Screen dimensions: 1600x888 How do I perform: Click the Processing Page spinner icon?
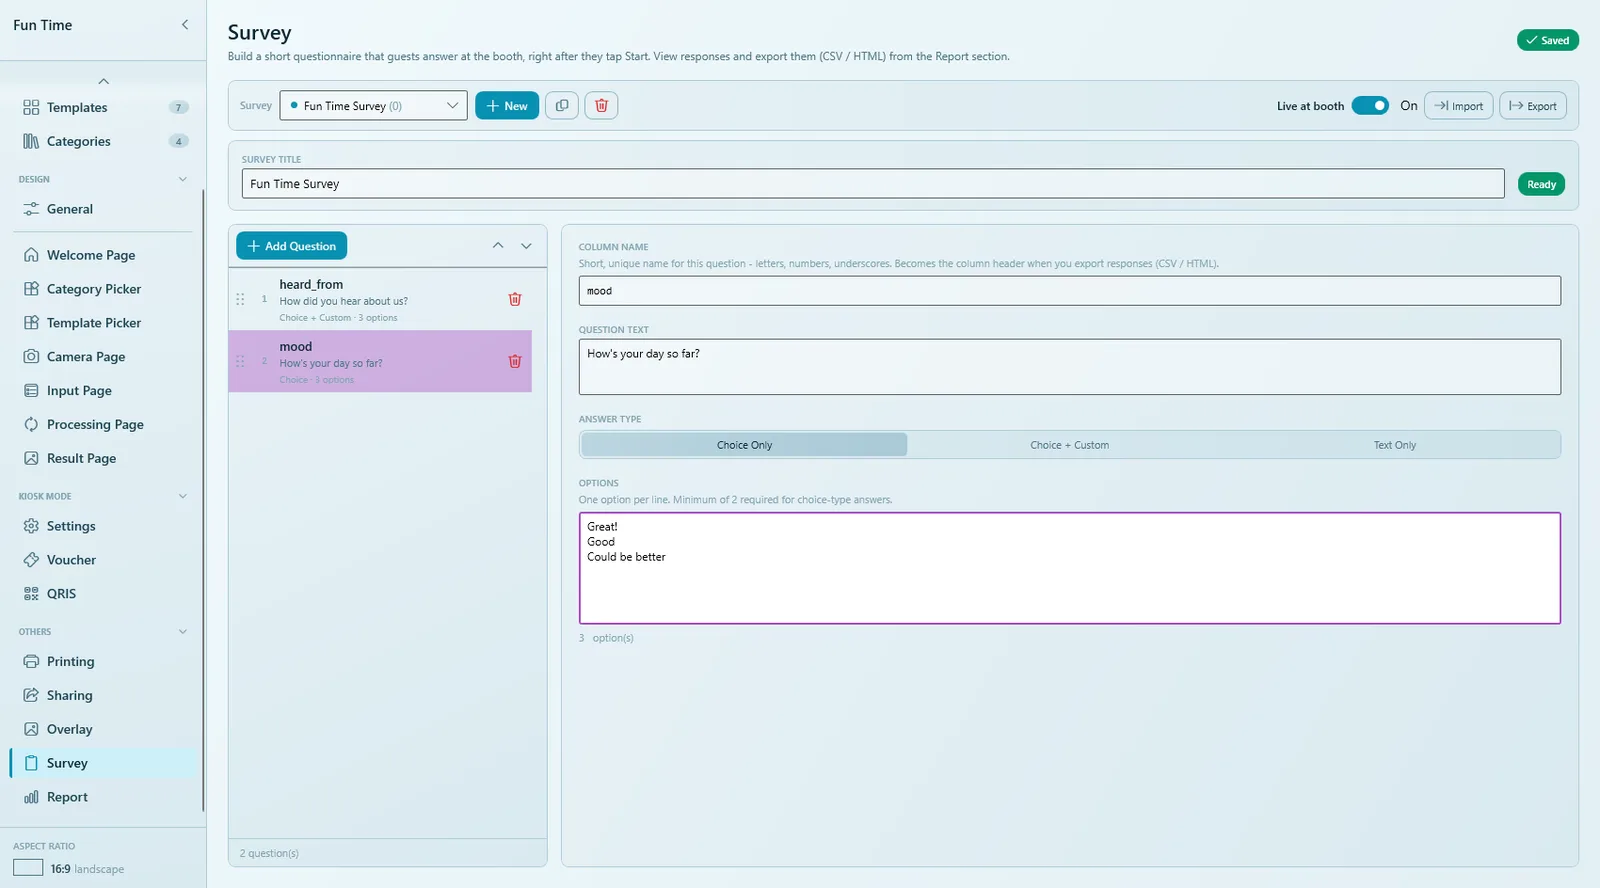pos(31,424)
